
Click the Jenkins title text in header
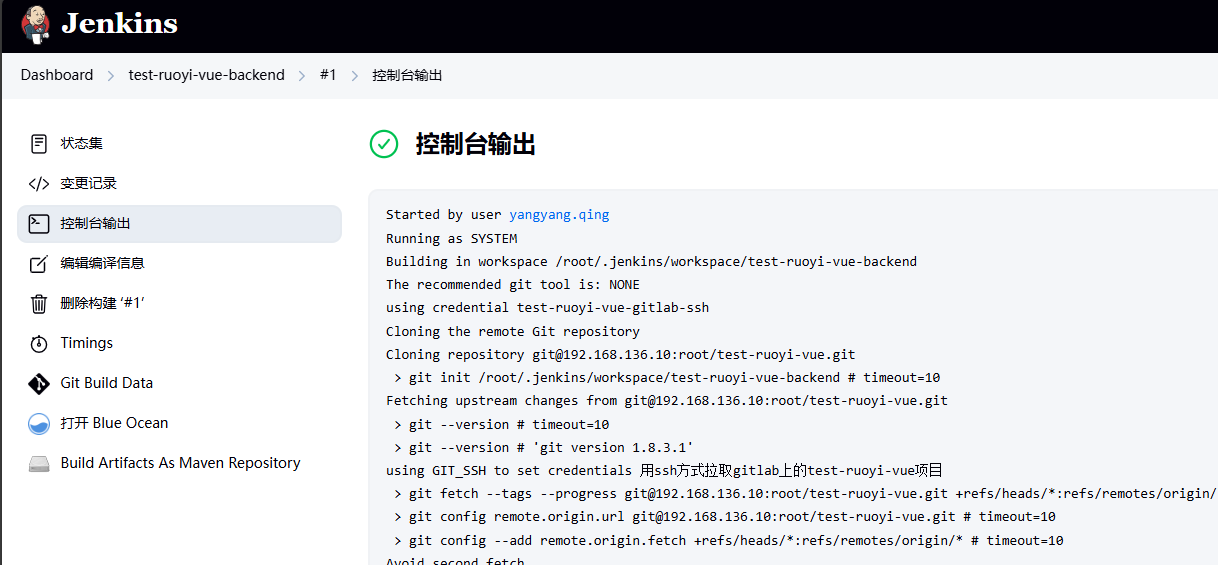point(119,24)
